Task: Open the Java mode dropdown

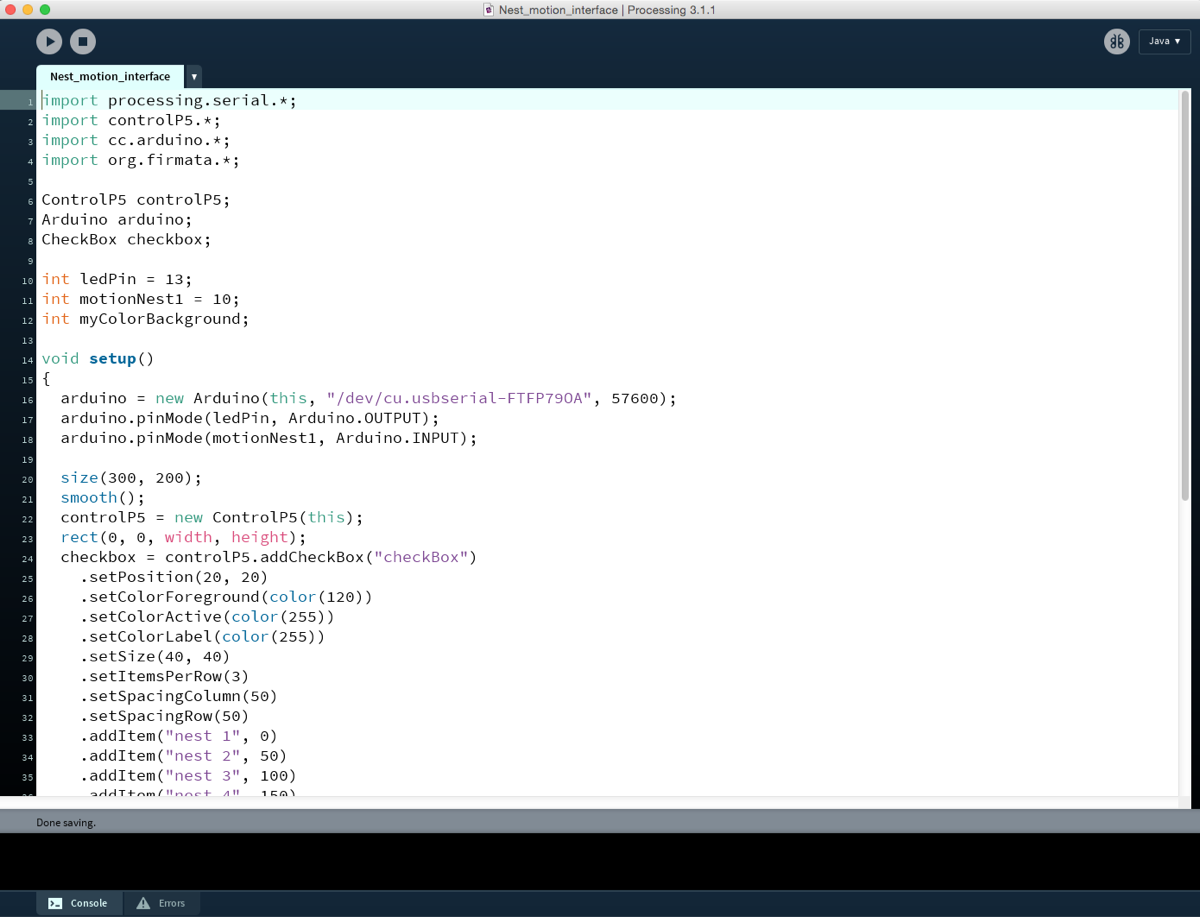Action: 1165,41
